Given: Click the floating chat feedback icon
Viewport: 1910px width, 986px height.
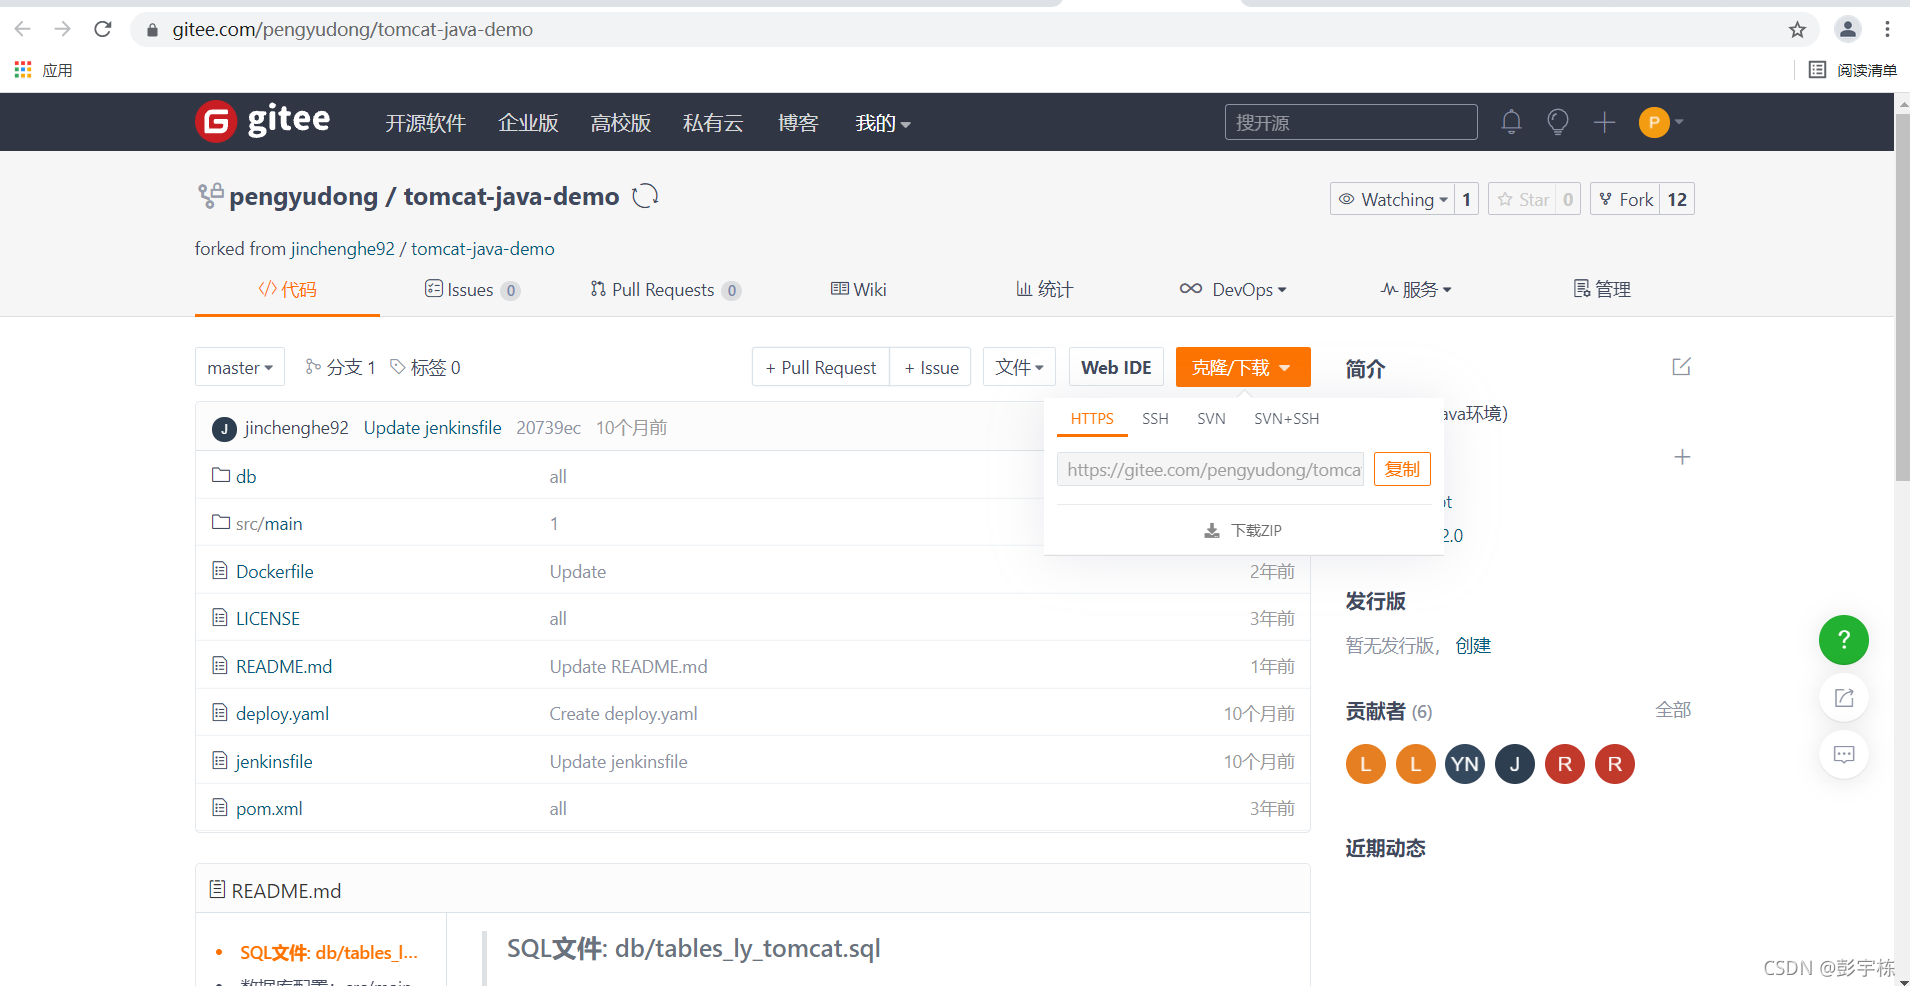Looking at the screenshot, I should [x=1843, y=755].
